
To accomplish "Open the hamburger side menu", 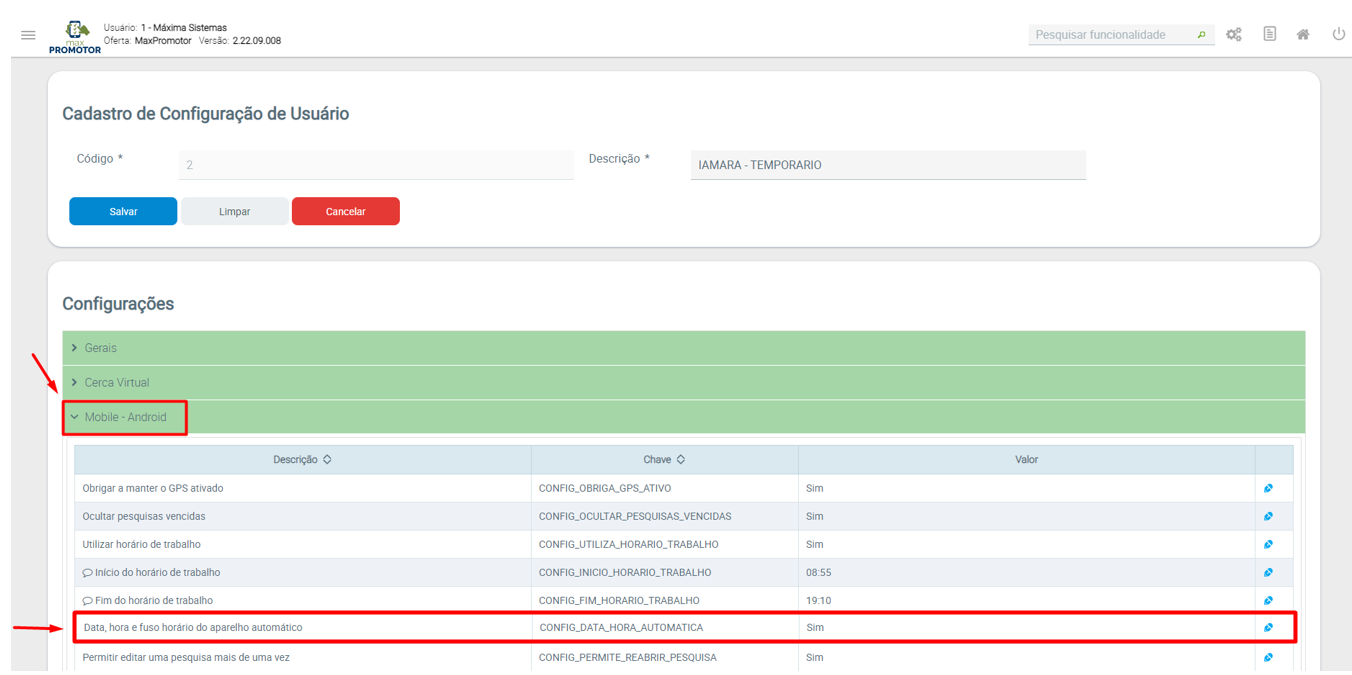I will 28,35.
